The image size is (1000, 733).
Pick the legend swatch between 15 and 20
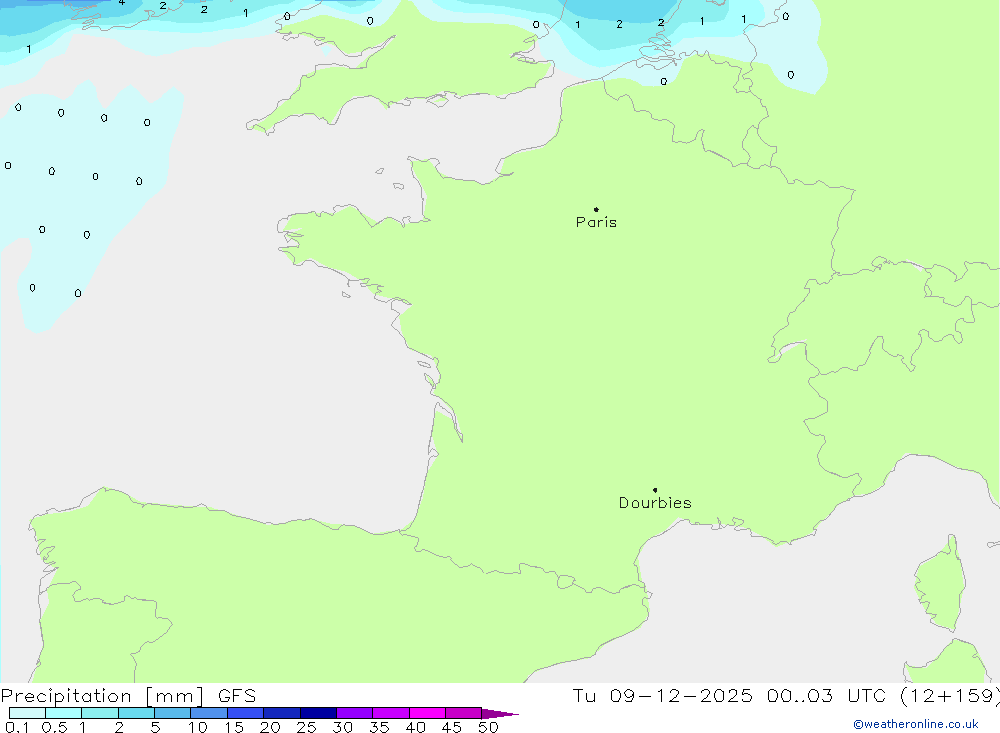[x=246, y=713]
